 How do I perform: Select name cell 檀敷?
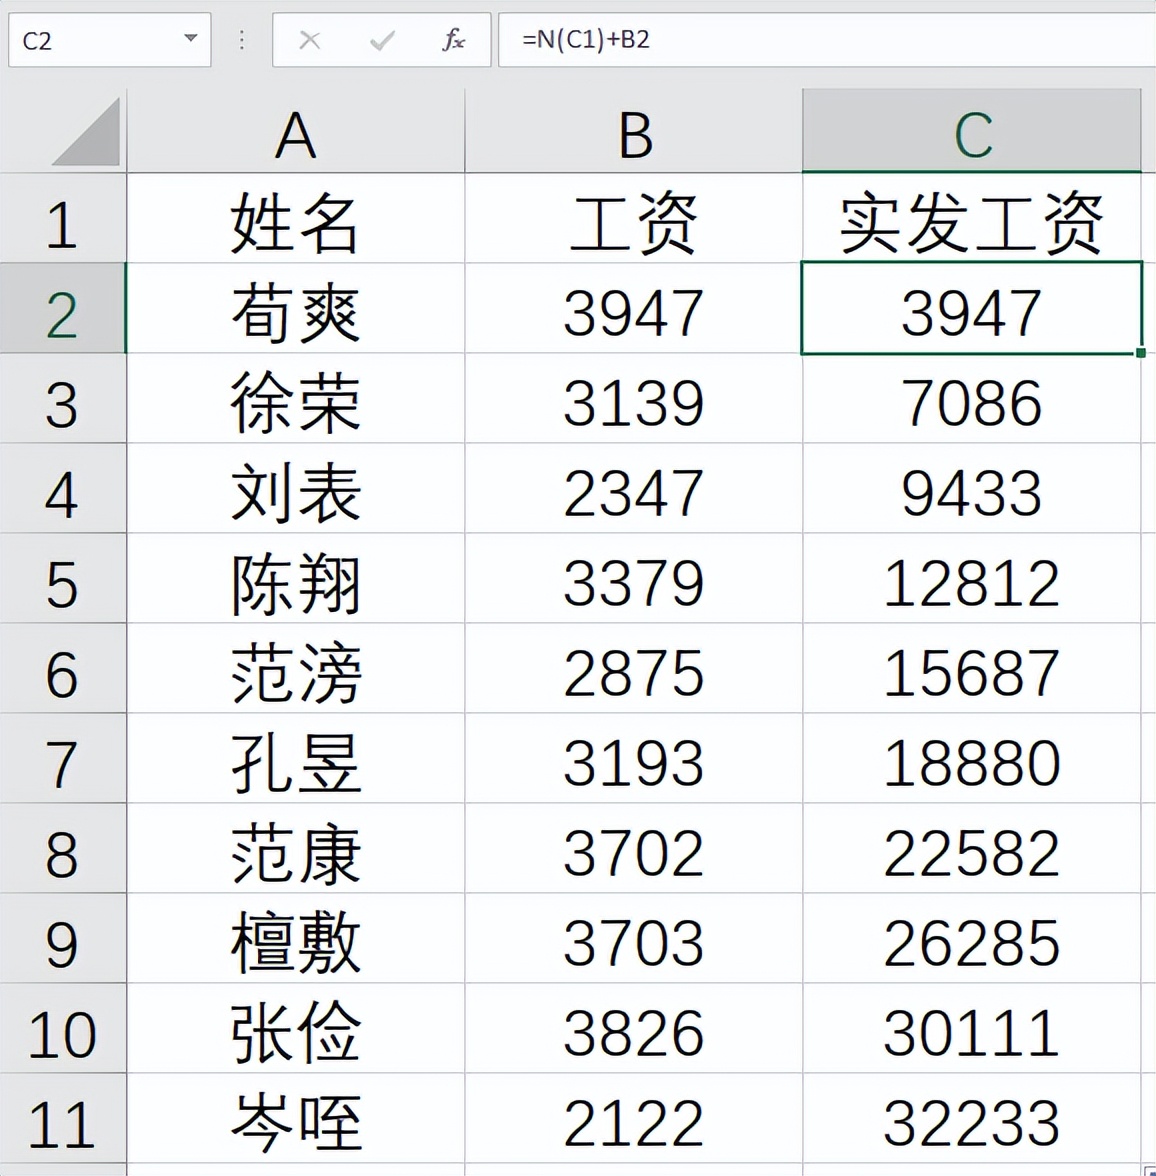(296, 938)
